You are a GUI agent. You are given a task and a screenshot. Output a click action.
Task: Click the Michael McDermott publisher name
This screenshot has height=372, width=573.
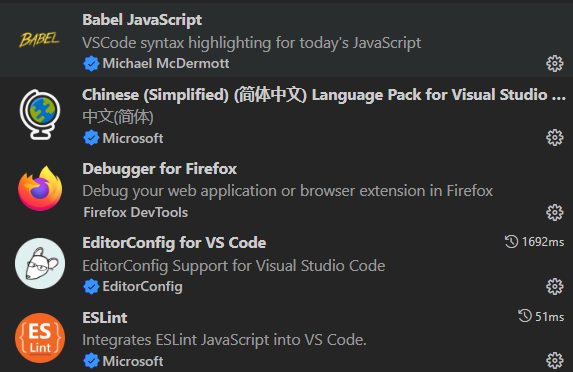166,64
